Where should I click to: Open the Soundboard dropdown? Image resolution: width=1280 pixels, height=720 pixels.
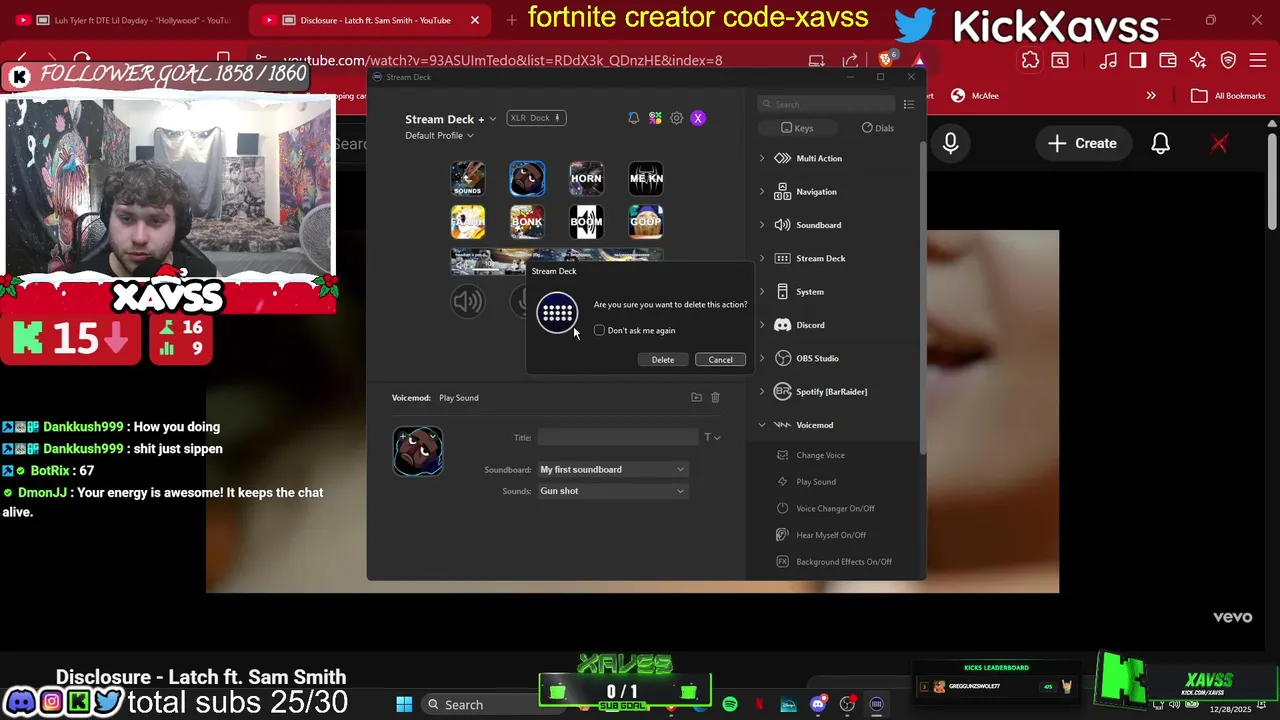(612, 470)
